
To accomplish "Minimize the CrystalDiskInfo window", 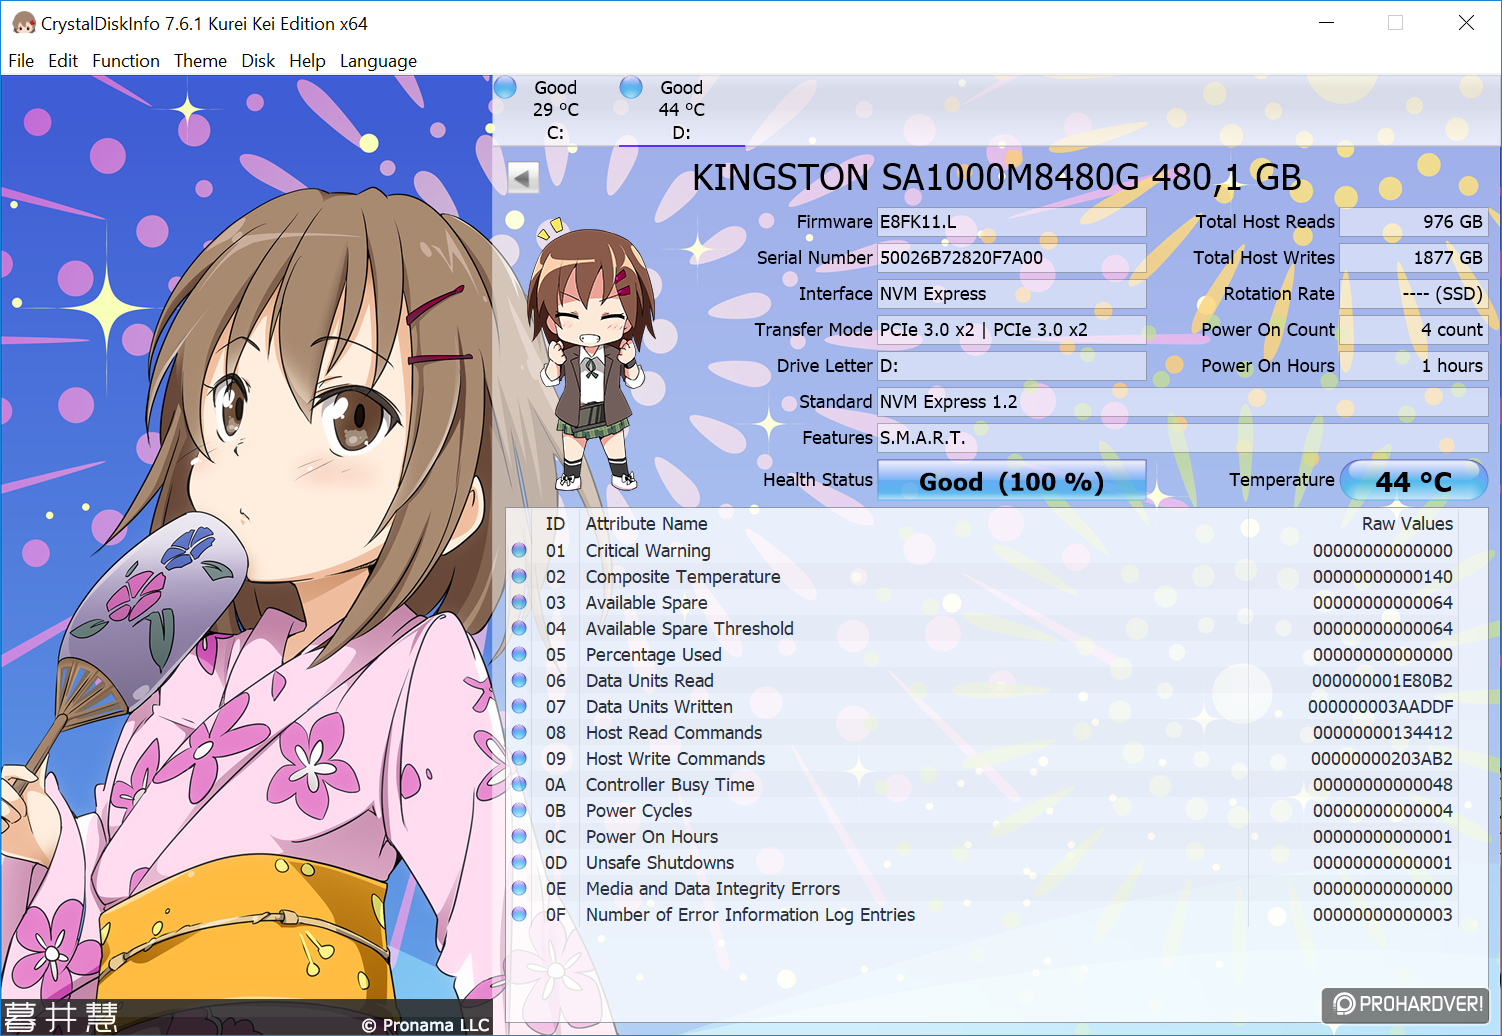I will click(x=1327, y=23).
